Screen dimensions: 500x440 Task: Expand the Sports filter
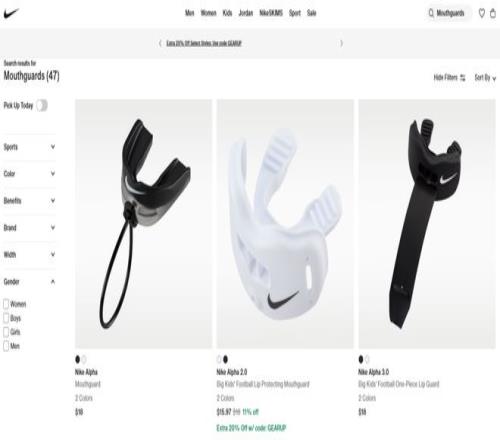tap(29, 147)
